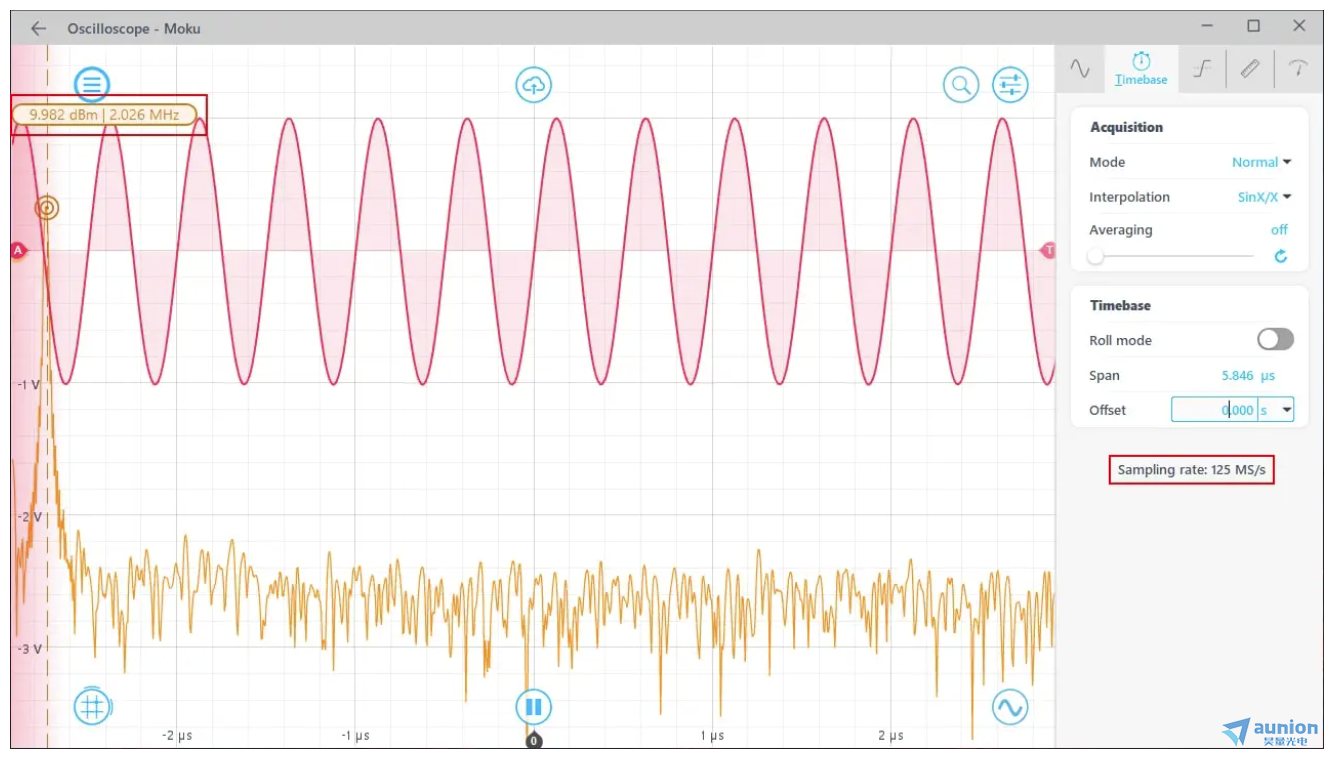Viewport: 1330px width, 757px height.
Task: Click the 9.982 dBm cursor readout
Action: [x=104, y=115]
